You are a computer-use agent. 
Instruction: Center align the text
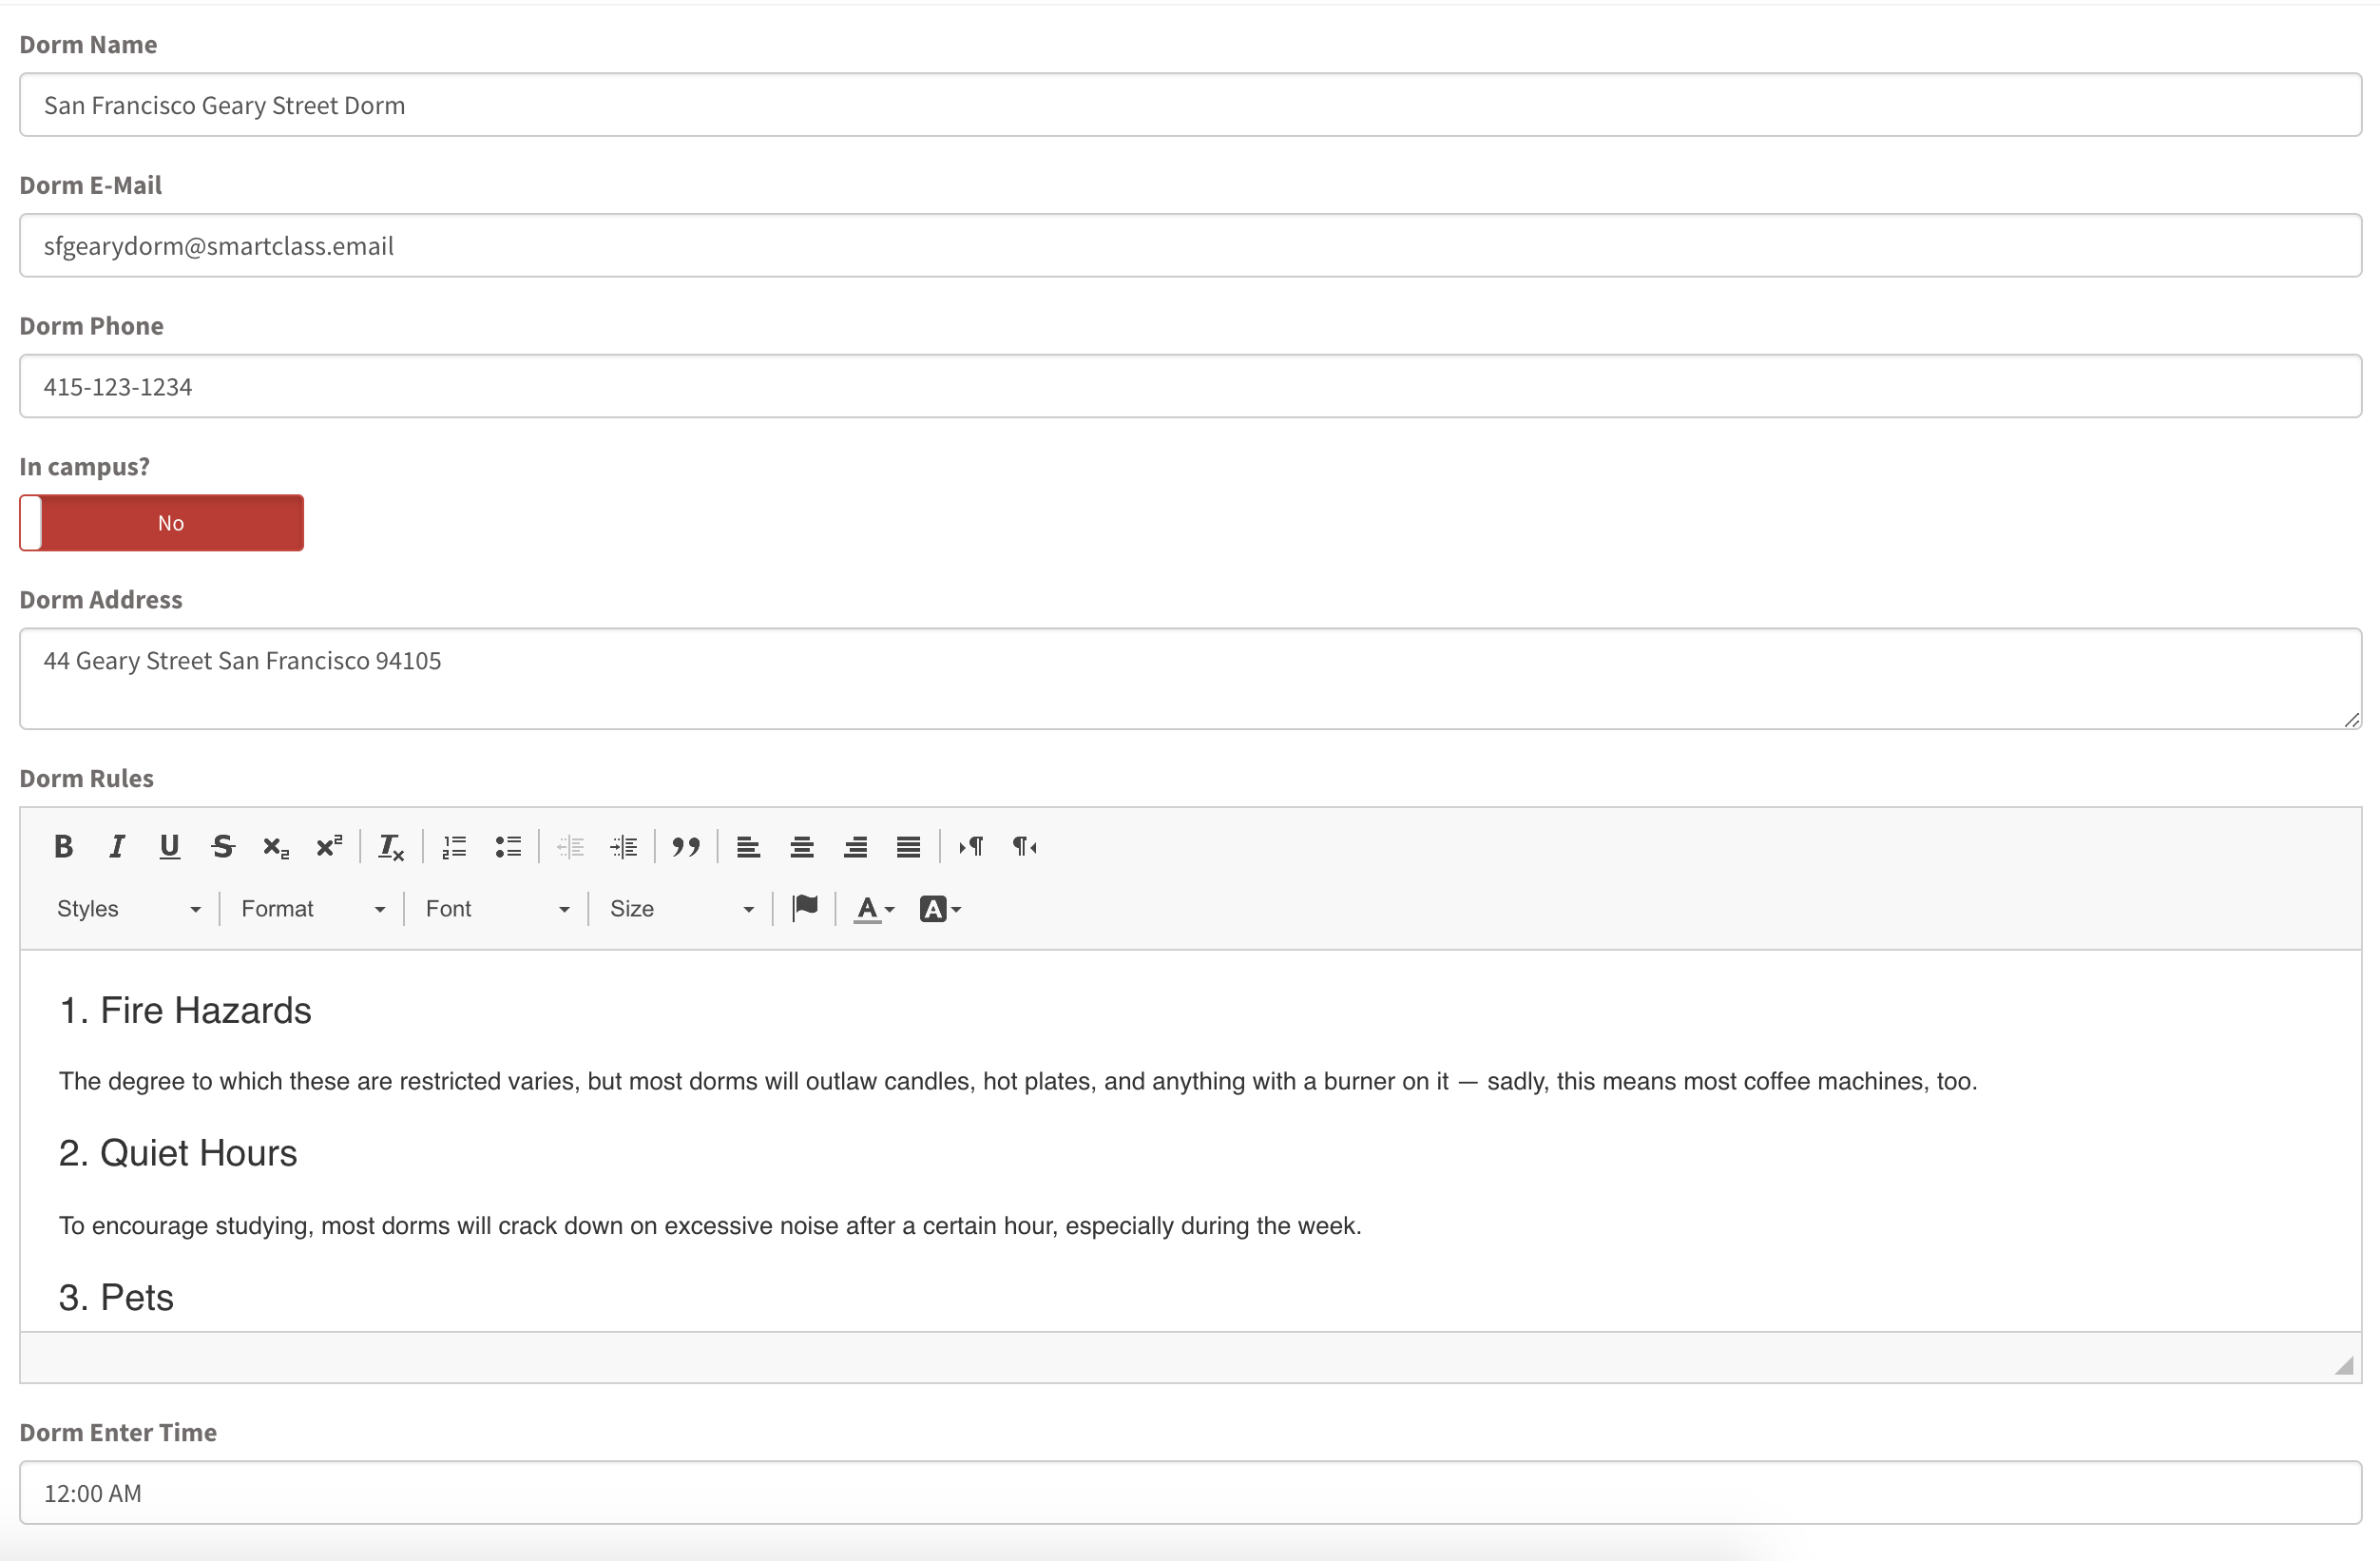[801, 847]
